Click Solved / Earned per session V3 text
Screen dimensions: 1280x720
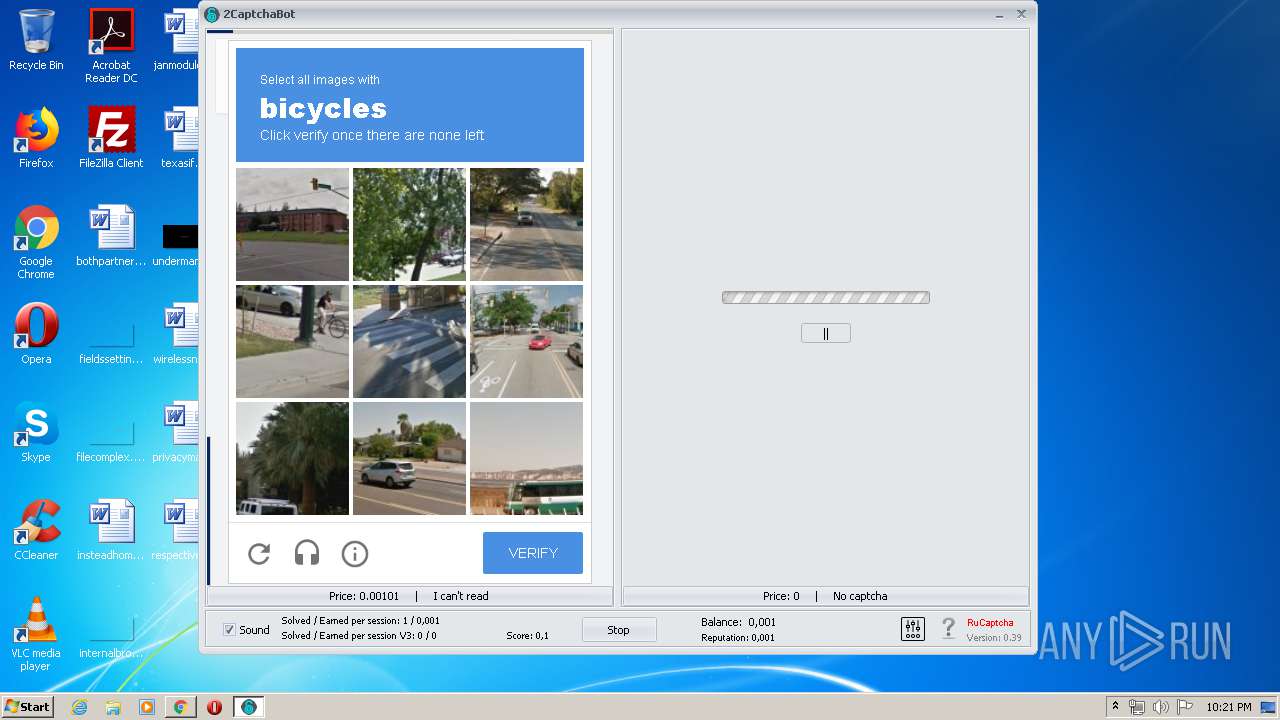(359, 636)
